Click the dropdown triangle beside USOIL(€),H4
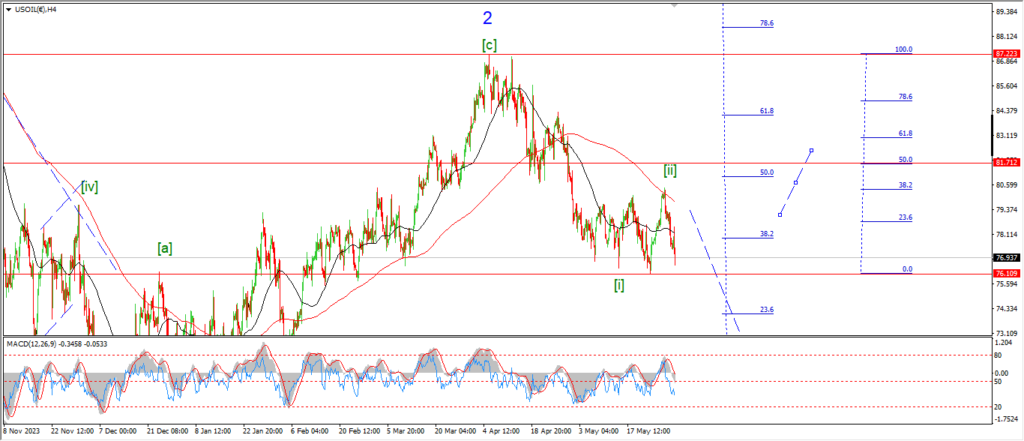Screen dimensions: 1024x441 point(7,8)
